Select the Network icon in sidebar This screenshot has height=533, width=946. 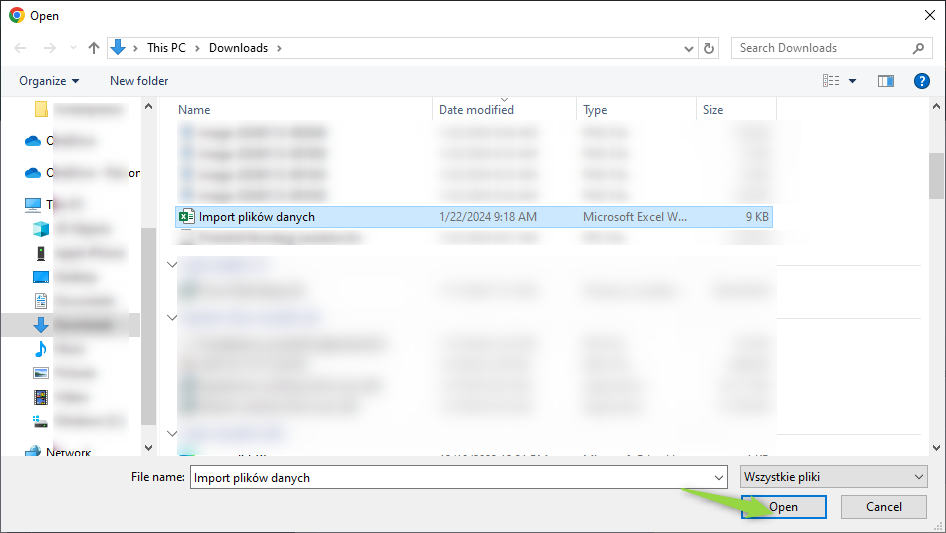point(33,452)
